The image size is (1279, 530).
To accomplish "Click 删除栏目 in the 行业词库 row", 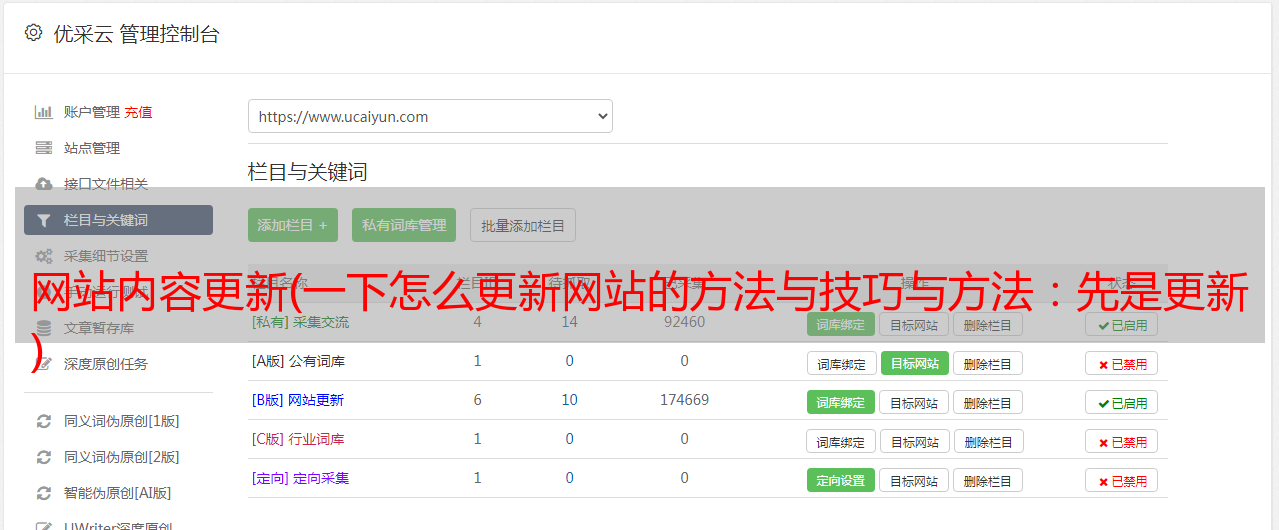I will [x=988, y=441].
